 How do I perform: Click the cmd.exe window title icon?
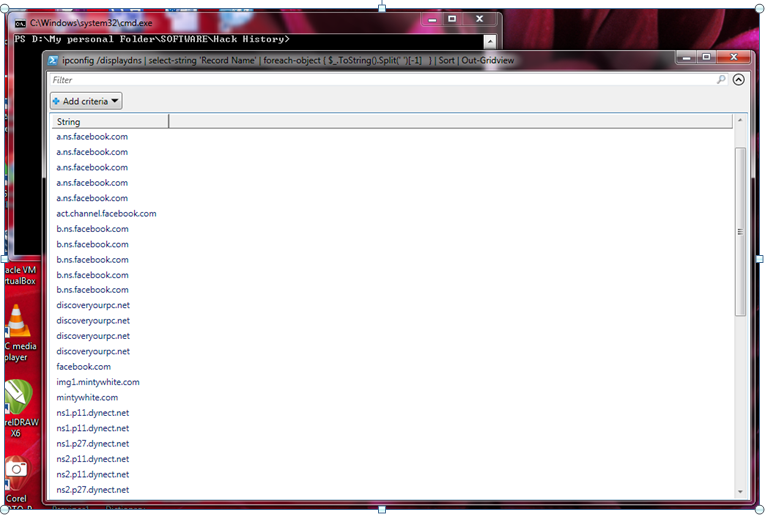click(x=20, y=23)
